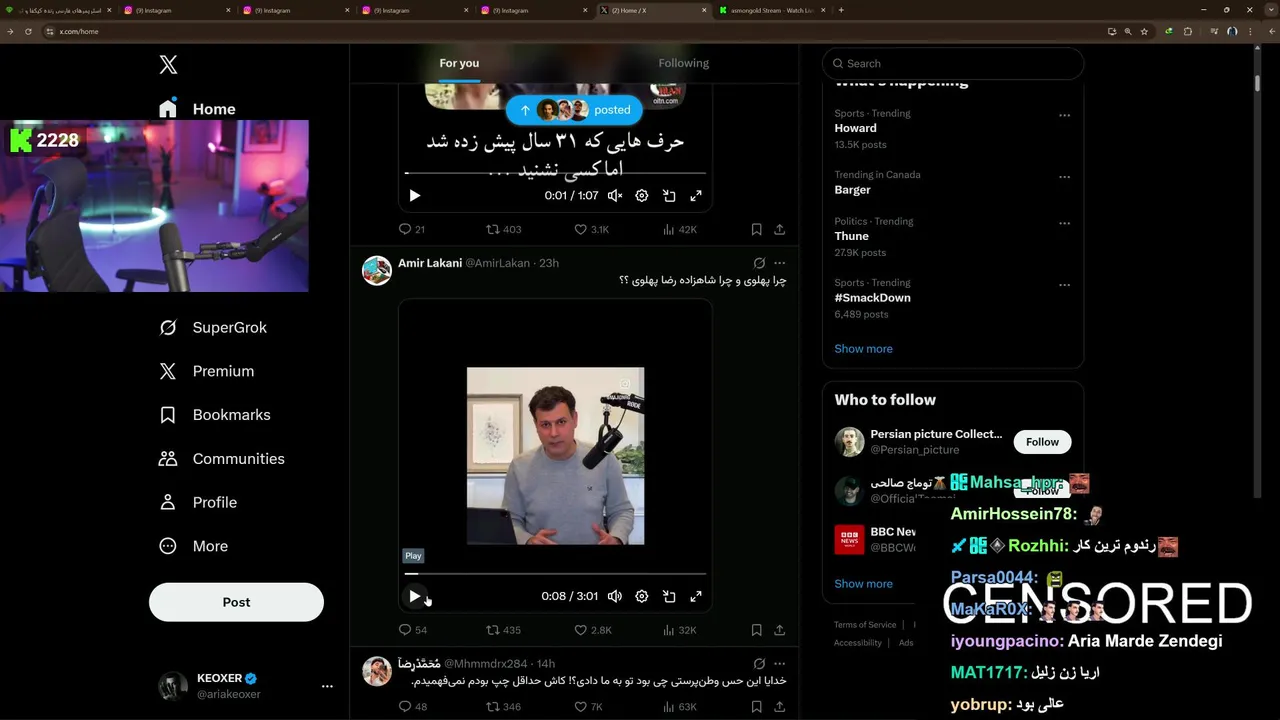Like the post with 7K likes
The image size is (1280, 720).
588,707
